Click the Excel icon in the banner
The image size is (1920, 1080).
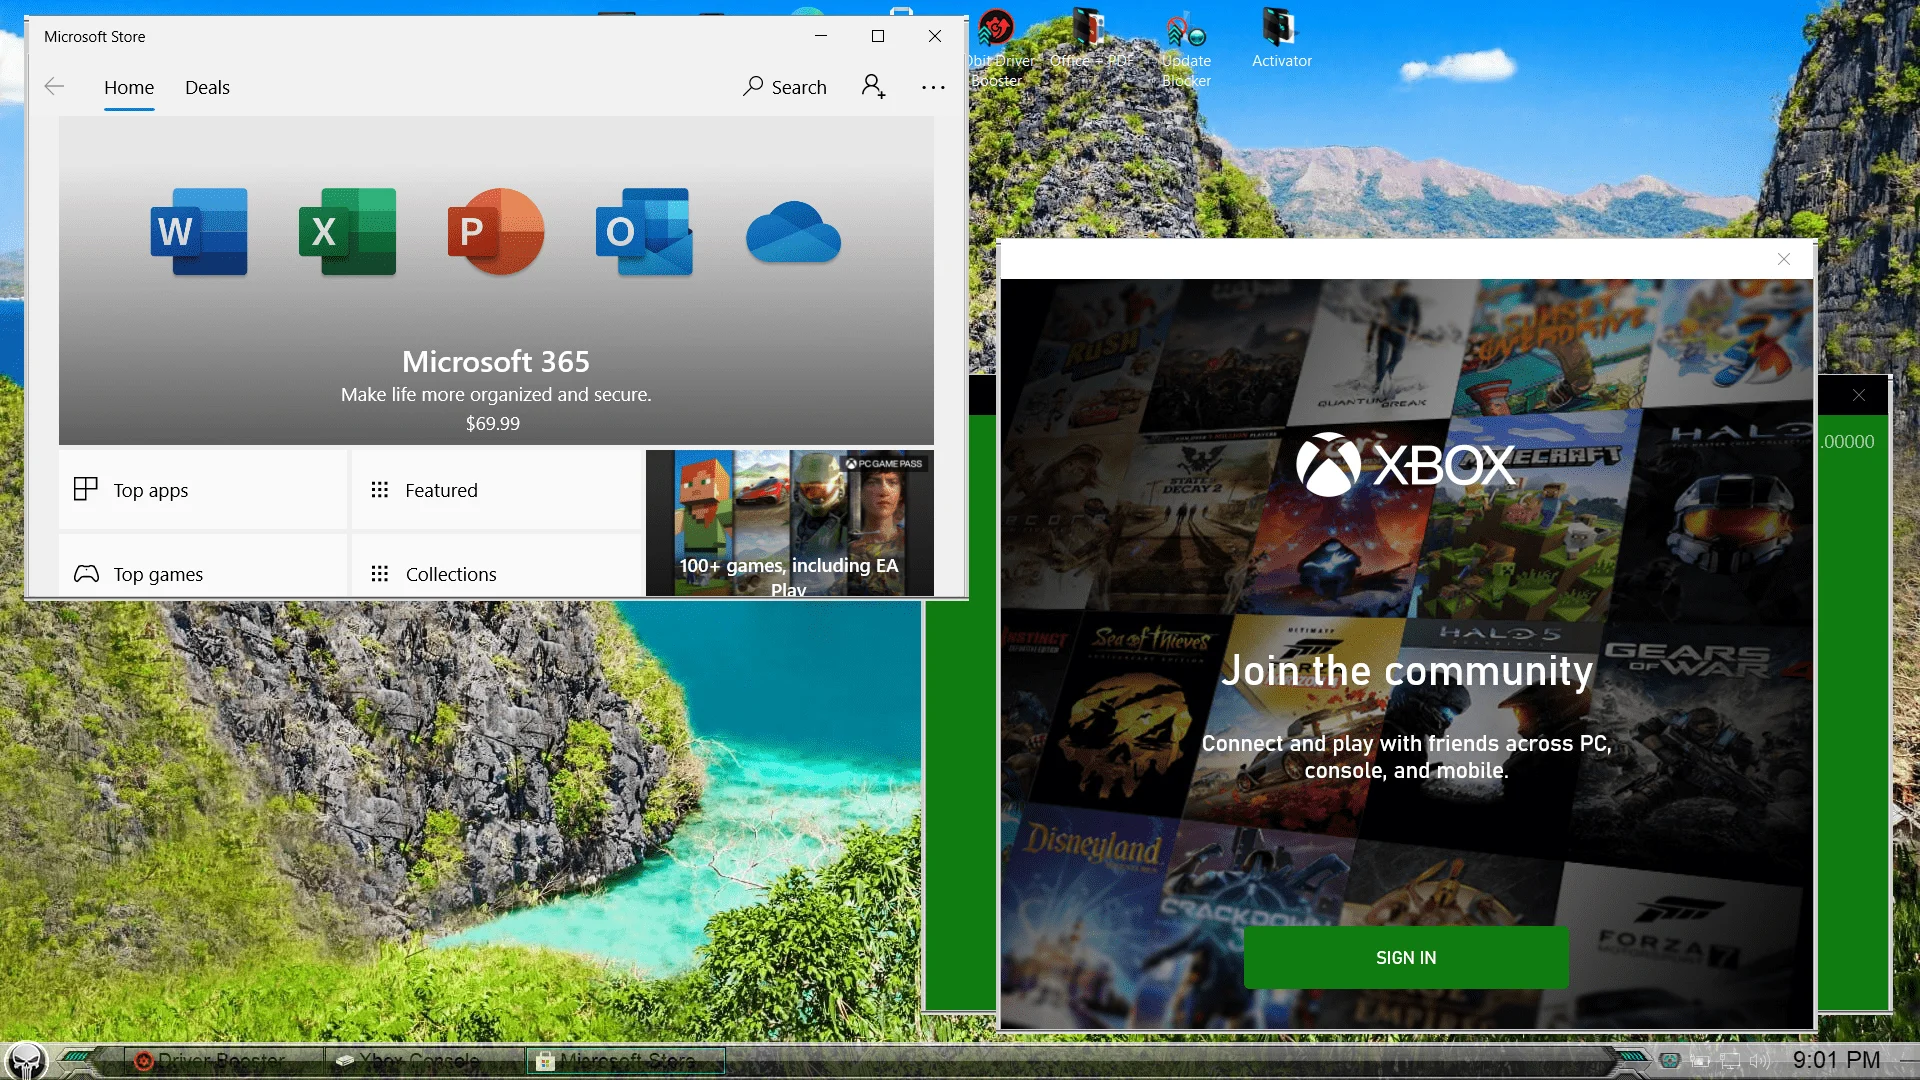(348, 232)
